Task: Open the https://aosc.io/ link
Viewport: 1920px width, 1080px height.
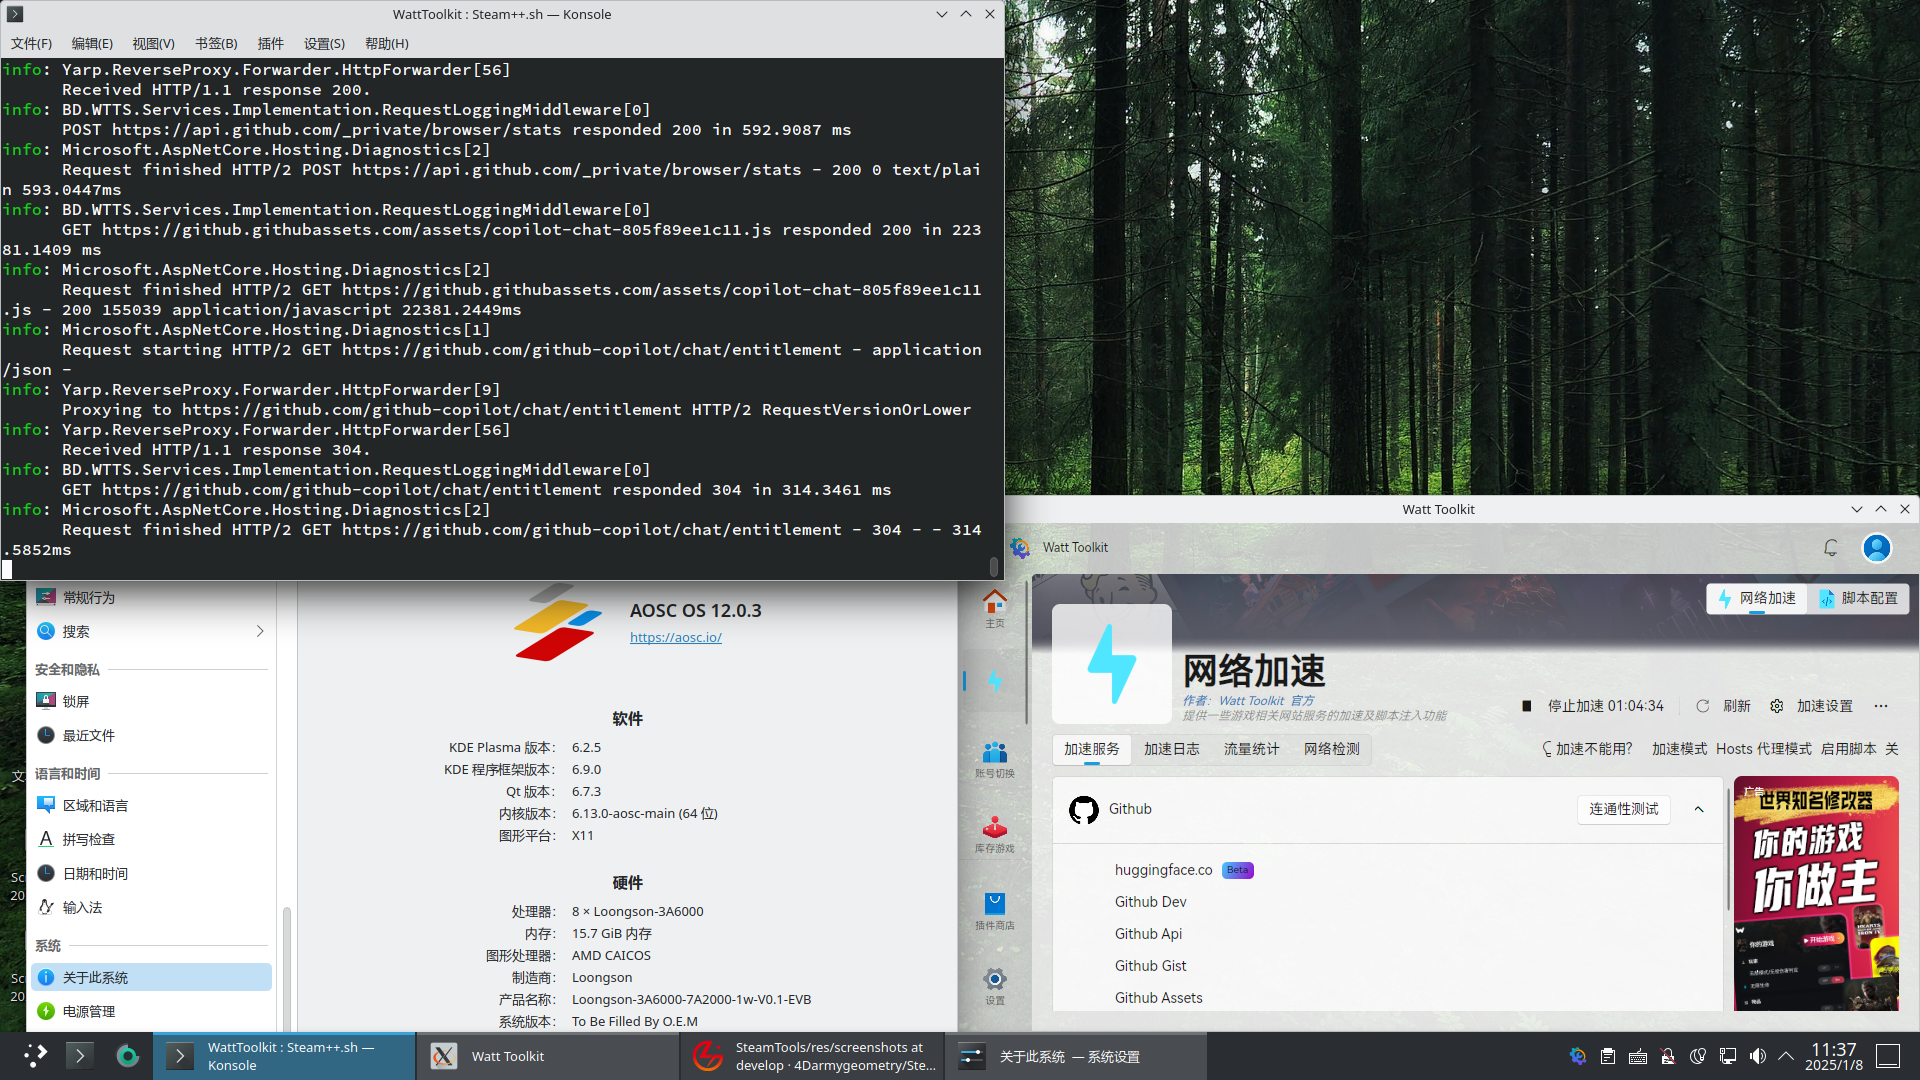Action: tap(676, 637)
